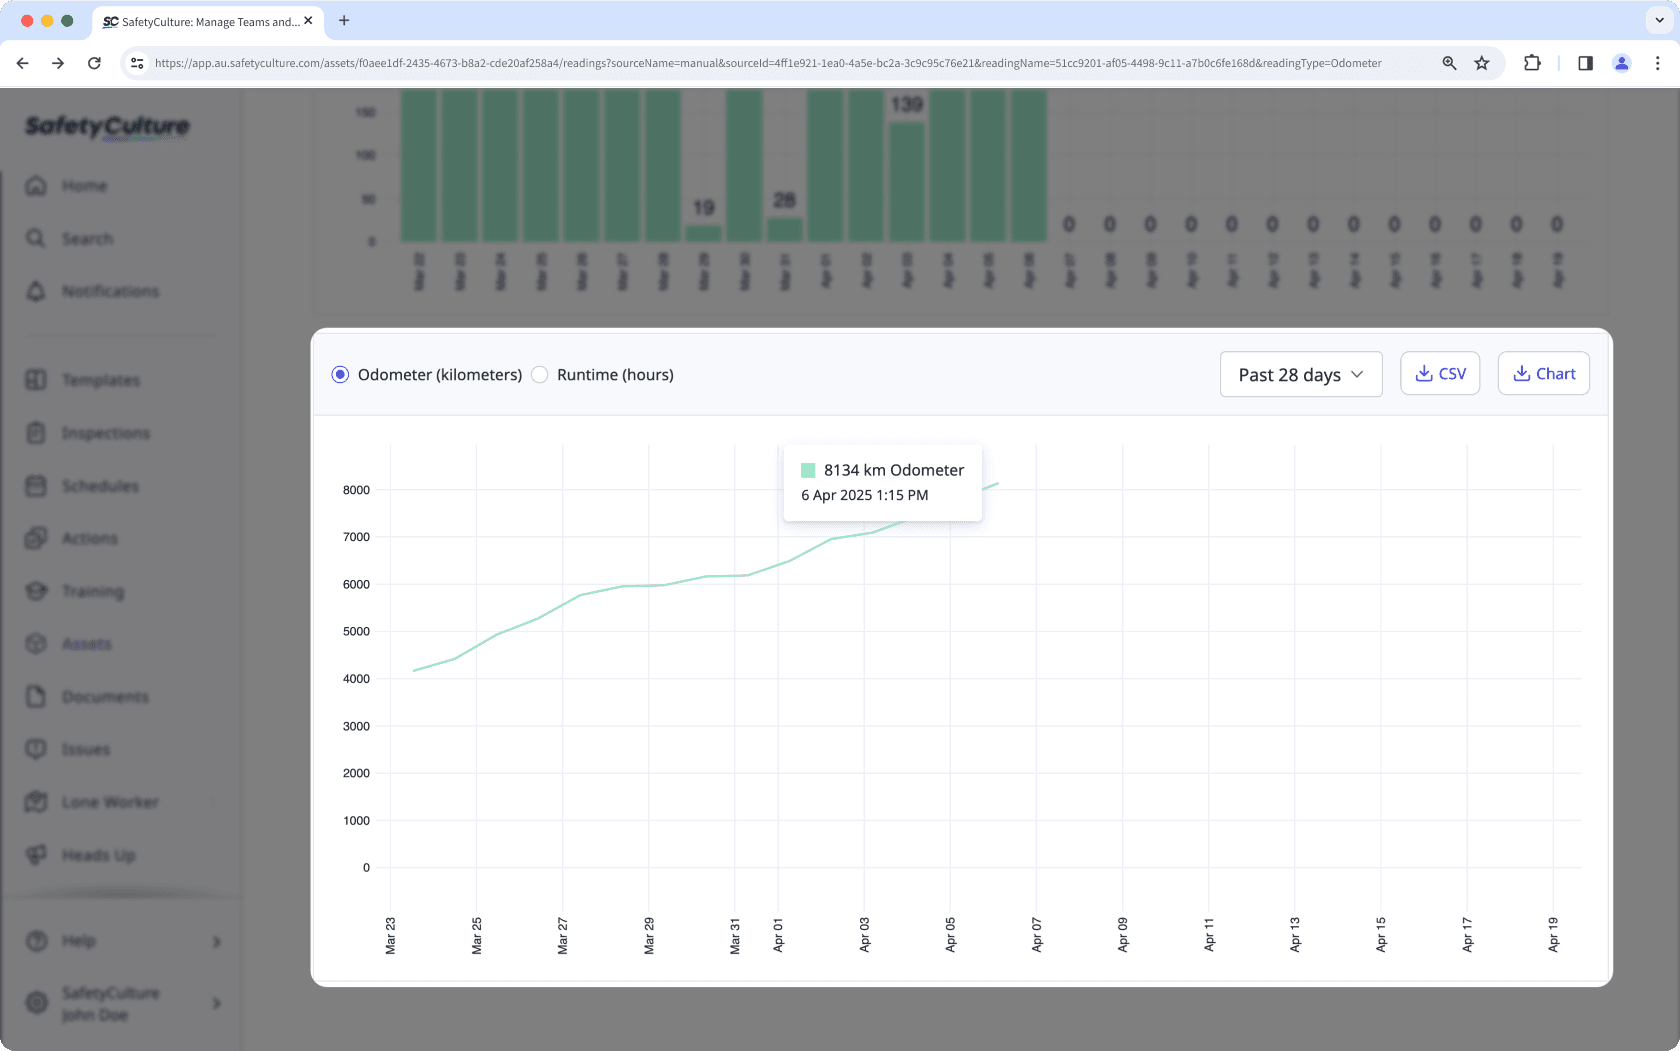Open the Schedules section
The width and height of the screenshot is (1680, 1051).
(x=100, y=486)
